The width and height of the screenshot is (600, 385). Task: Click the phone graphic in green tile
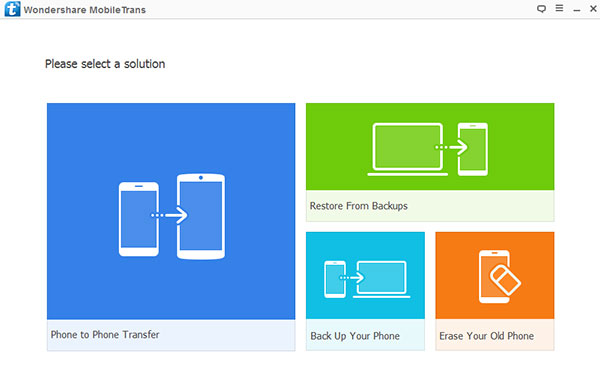tap(473, 149)
